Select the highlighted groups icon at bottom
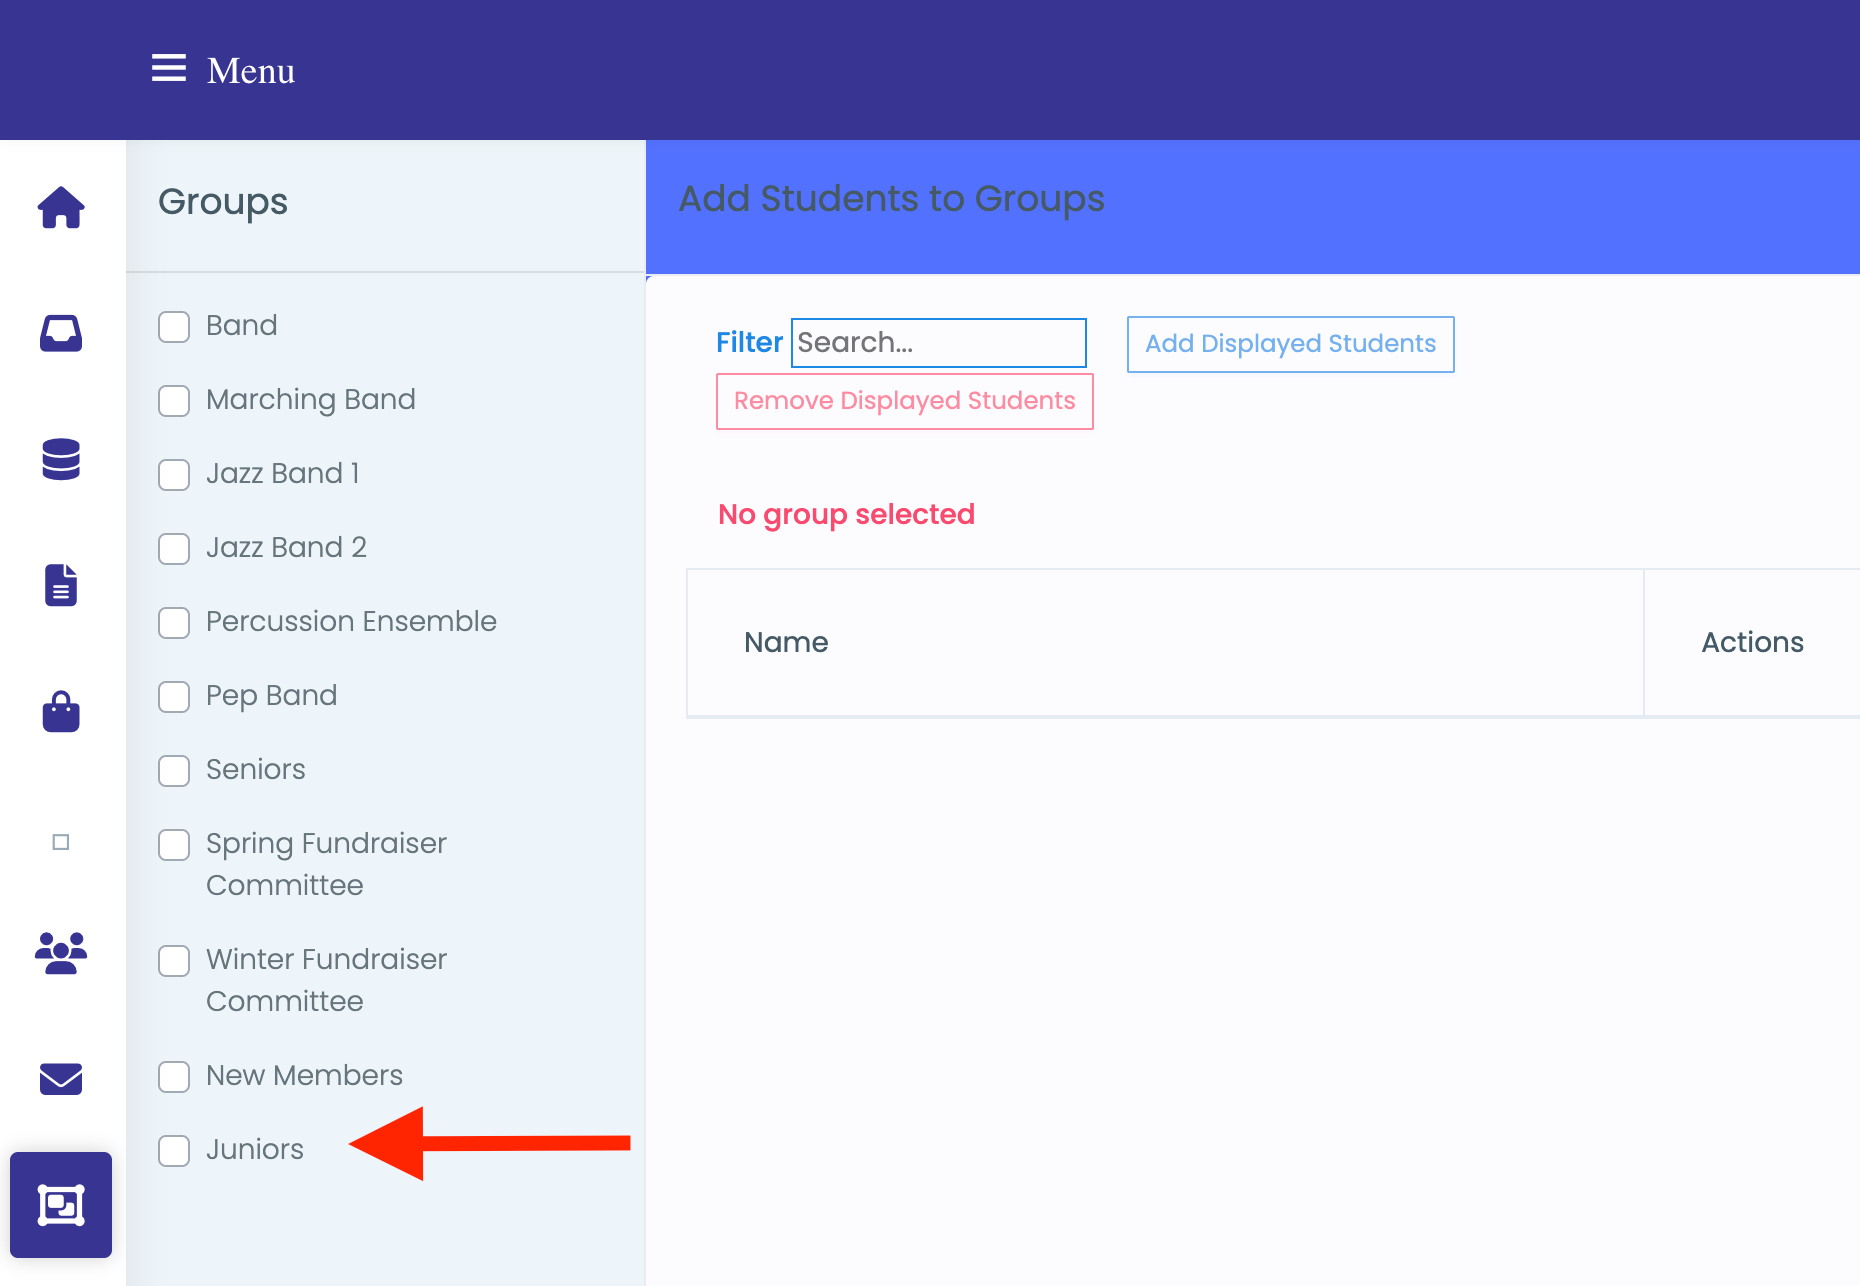 point(61,1205)
